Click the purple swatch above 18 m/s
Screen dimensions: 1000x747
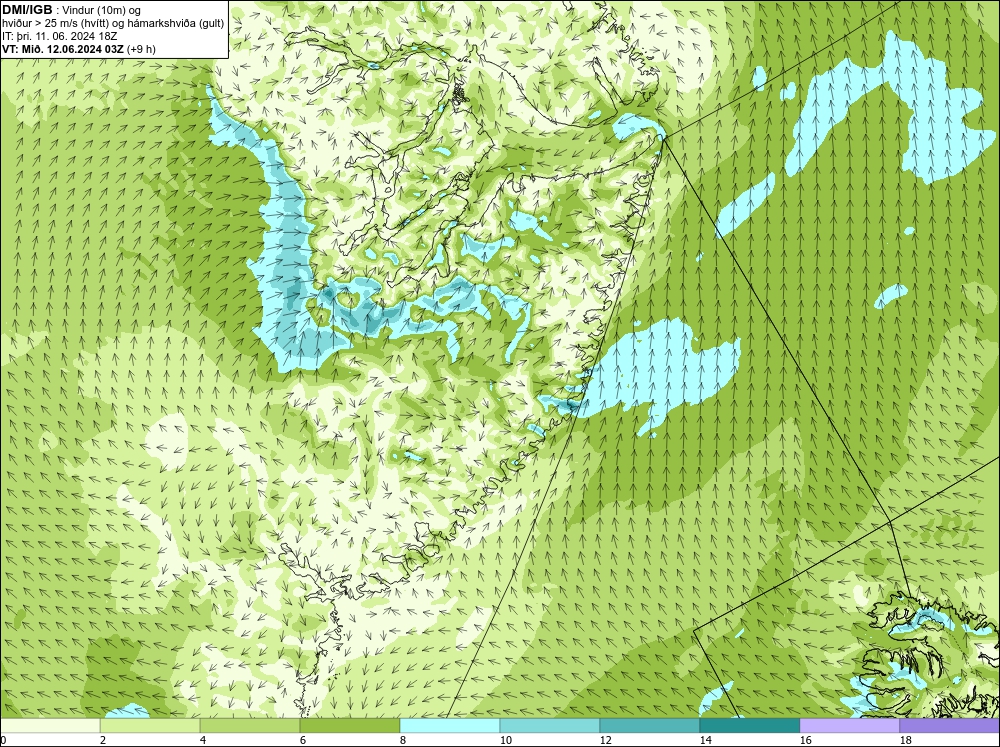pos(949,726)
